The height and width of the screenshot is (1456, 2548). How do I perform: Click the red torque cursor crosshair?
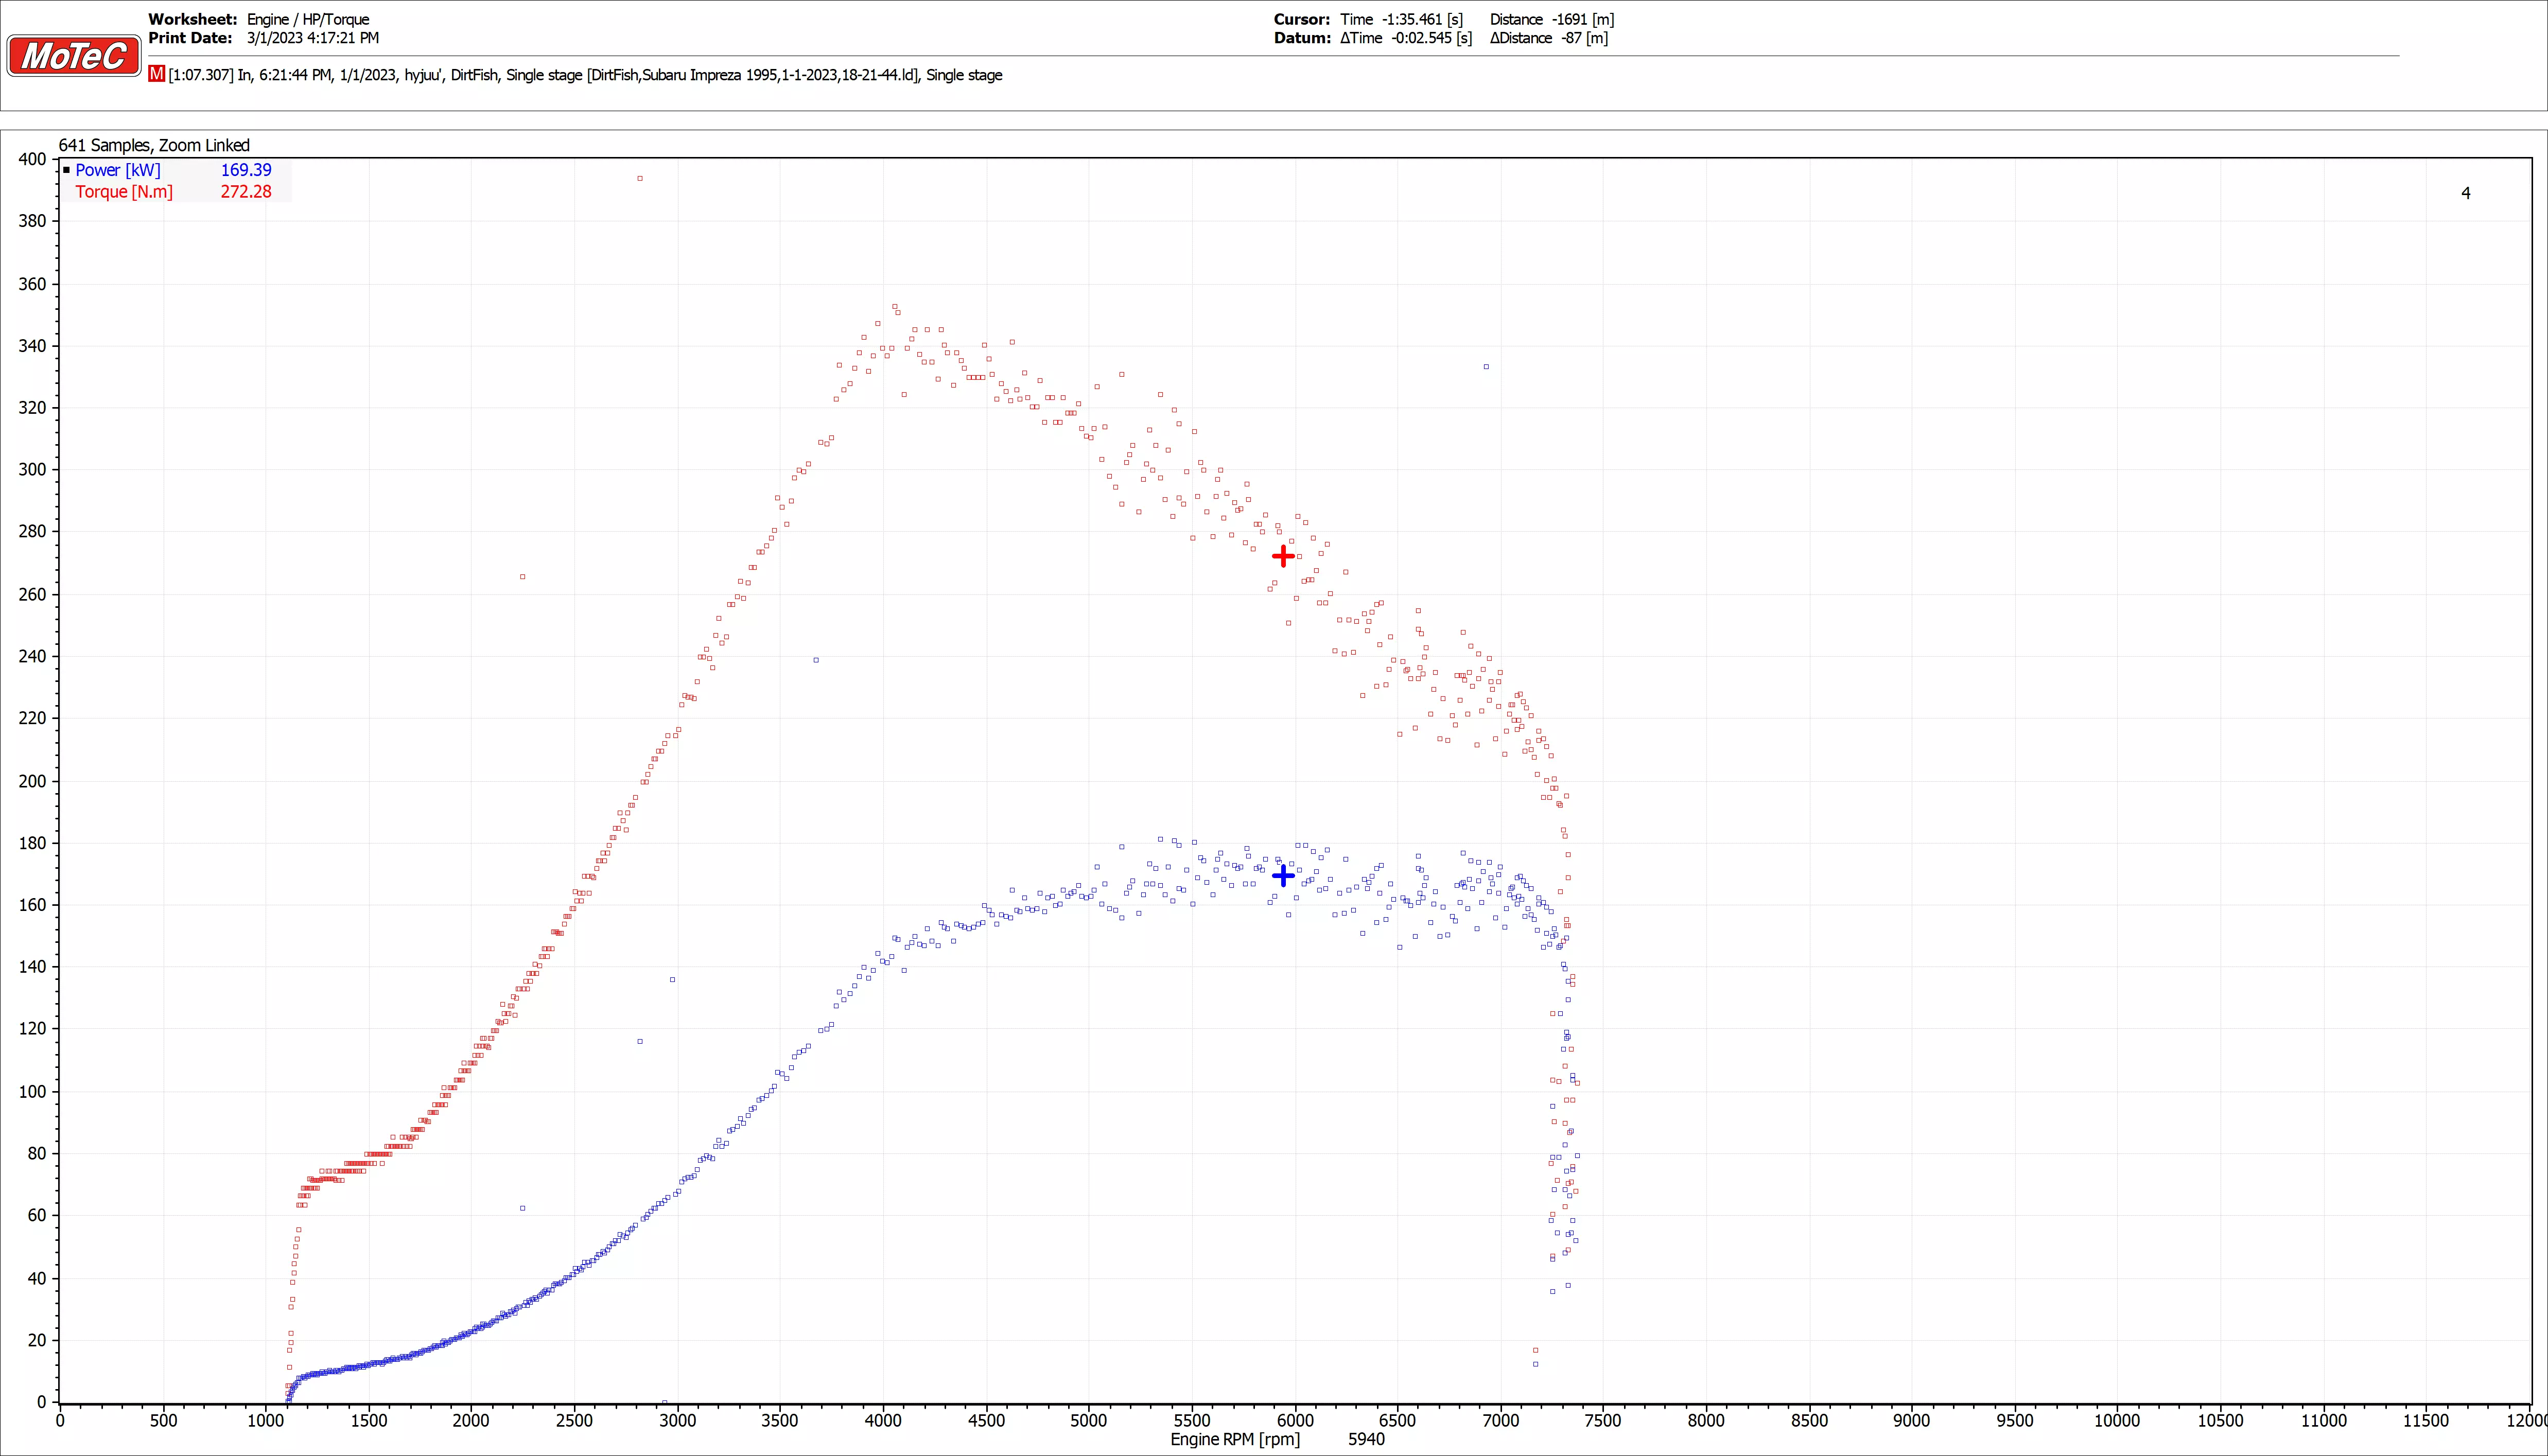pyautogui.click(x=1283, y=555)
